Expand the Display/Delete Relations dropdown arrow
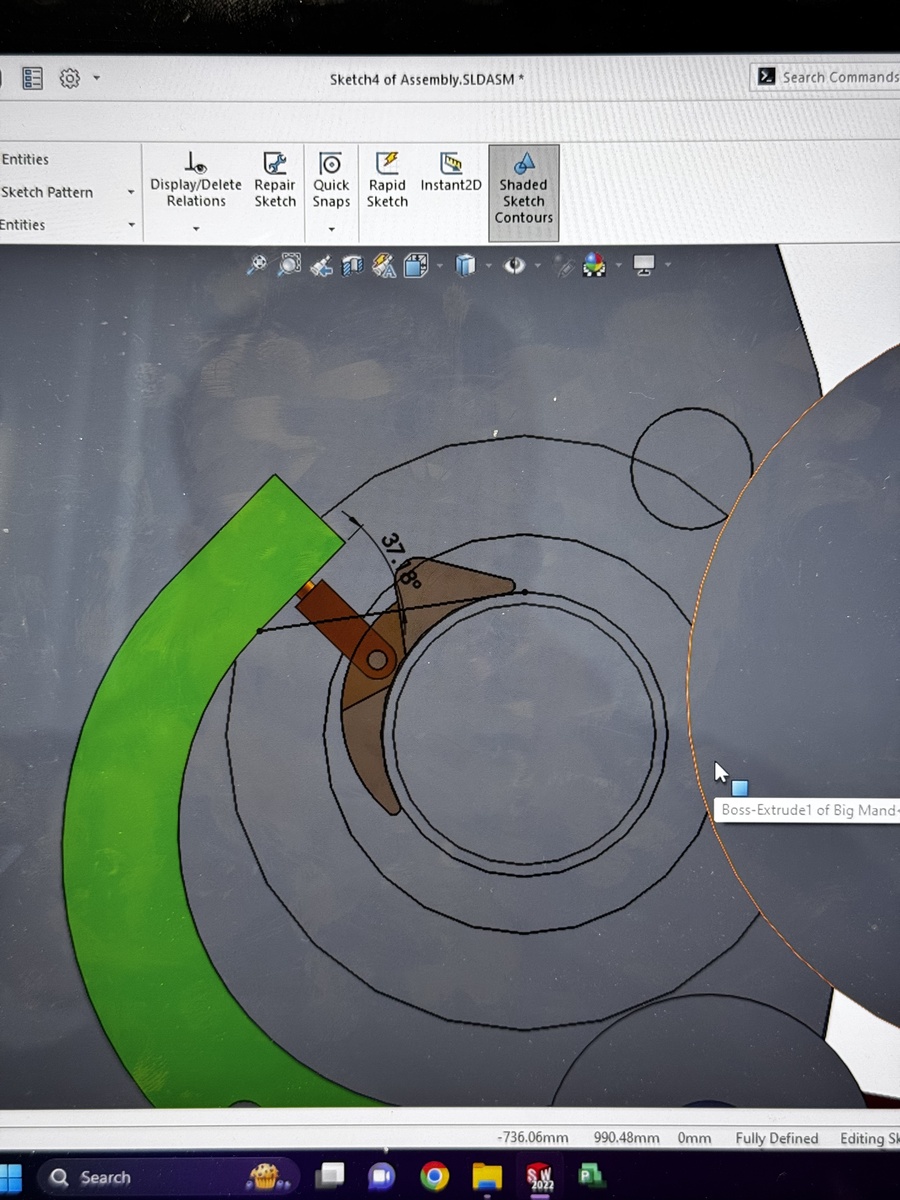 196,229
